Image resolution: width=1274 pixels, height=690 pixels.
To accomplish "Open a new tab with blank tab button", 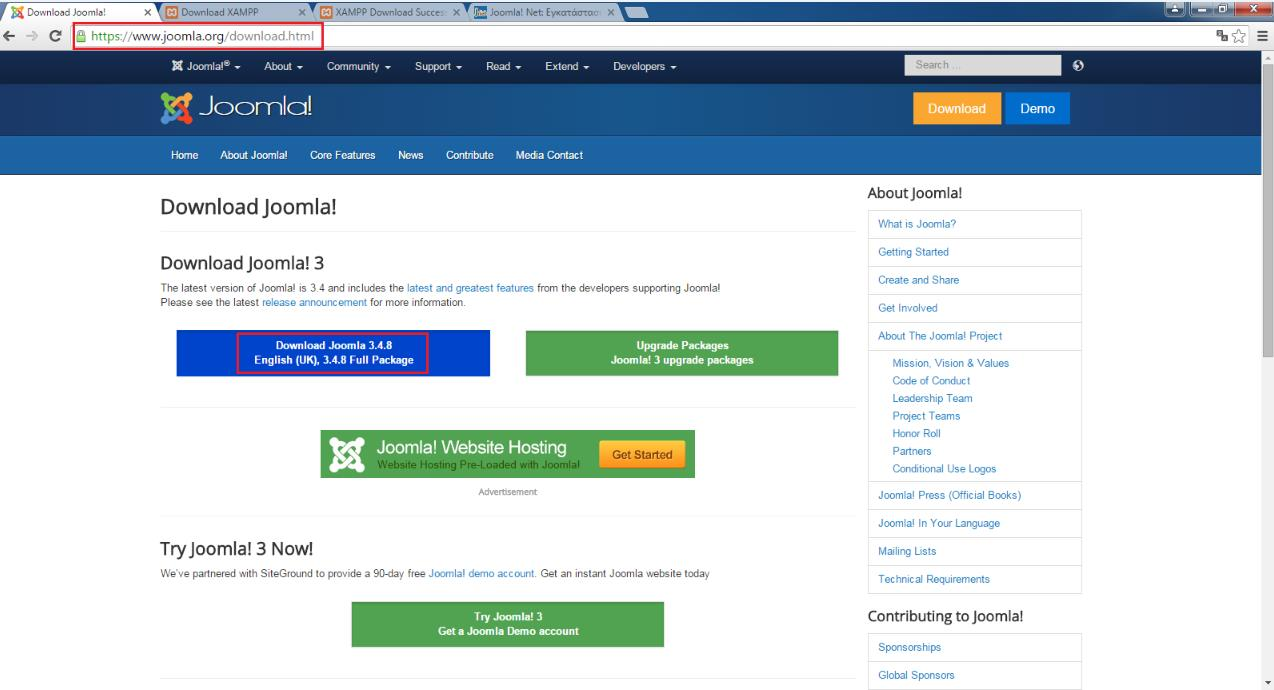I will 639,12.
